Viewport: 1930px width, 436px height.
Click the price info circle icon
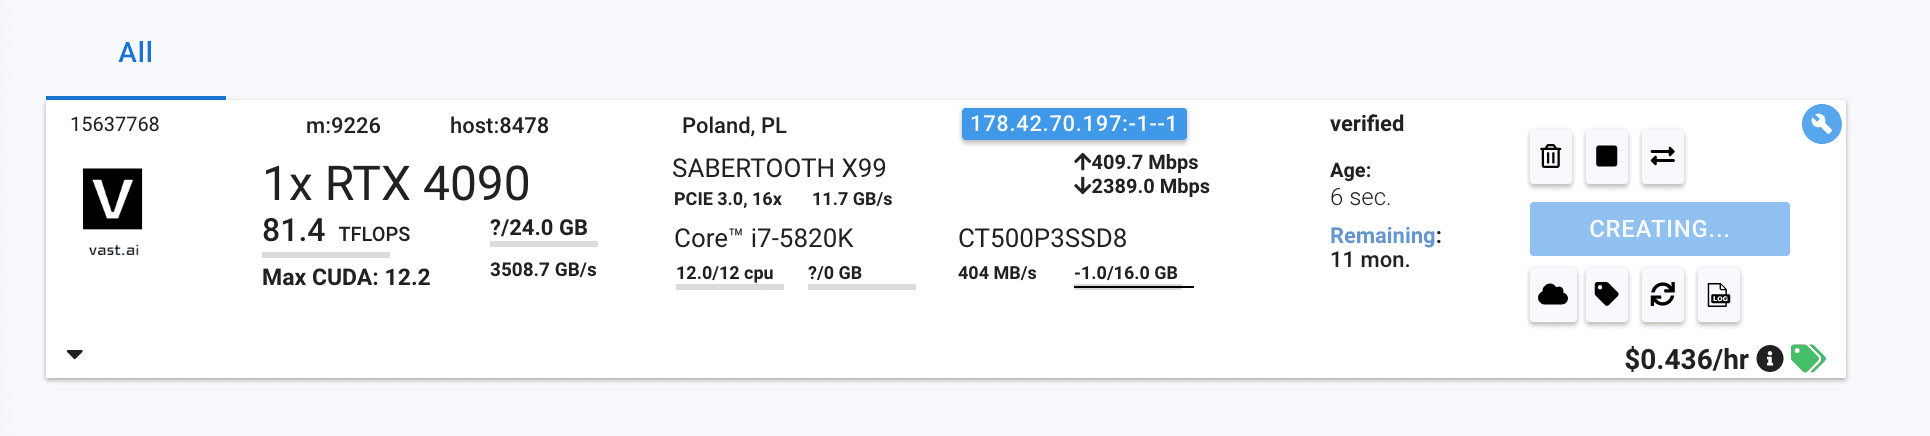(x=1770, y=358)
